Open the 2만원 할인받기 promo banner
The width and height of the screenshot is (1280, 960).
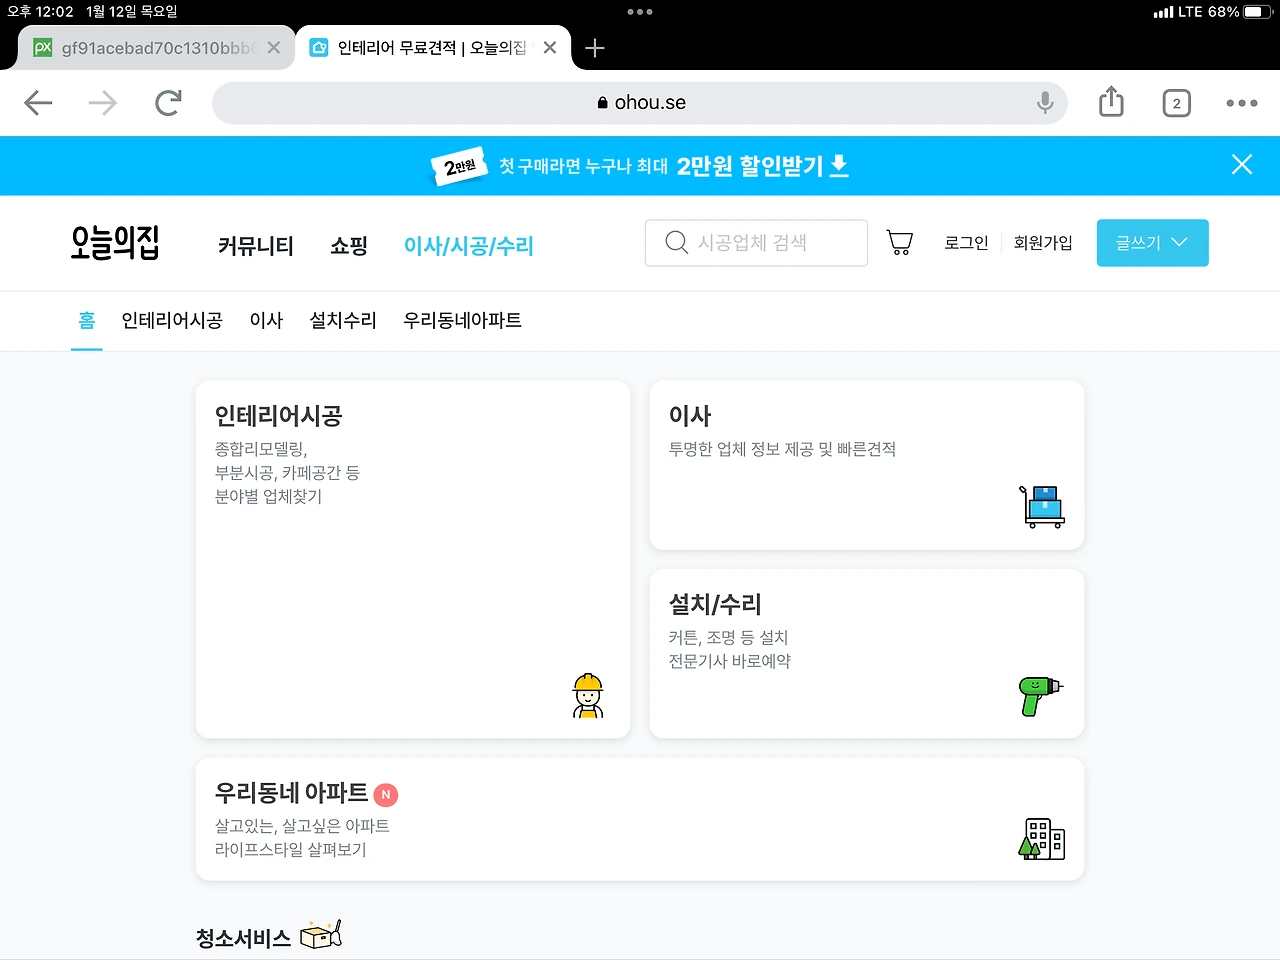click(x=640, y=166)
